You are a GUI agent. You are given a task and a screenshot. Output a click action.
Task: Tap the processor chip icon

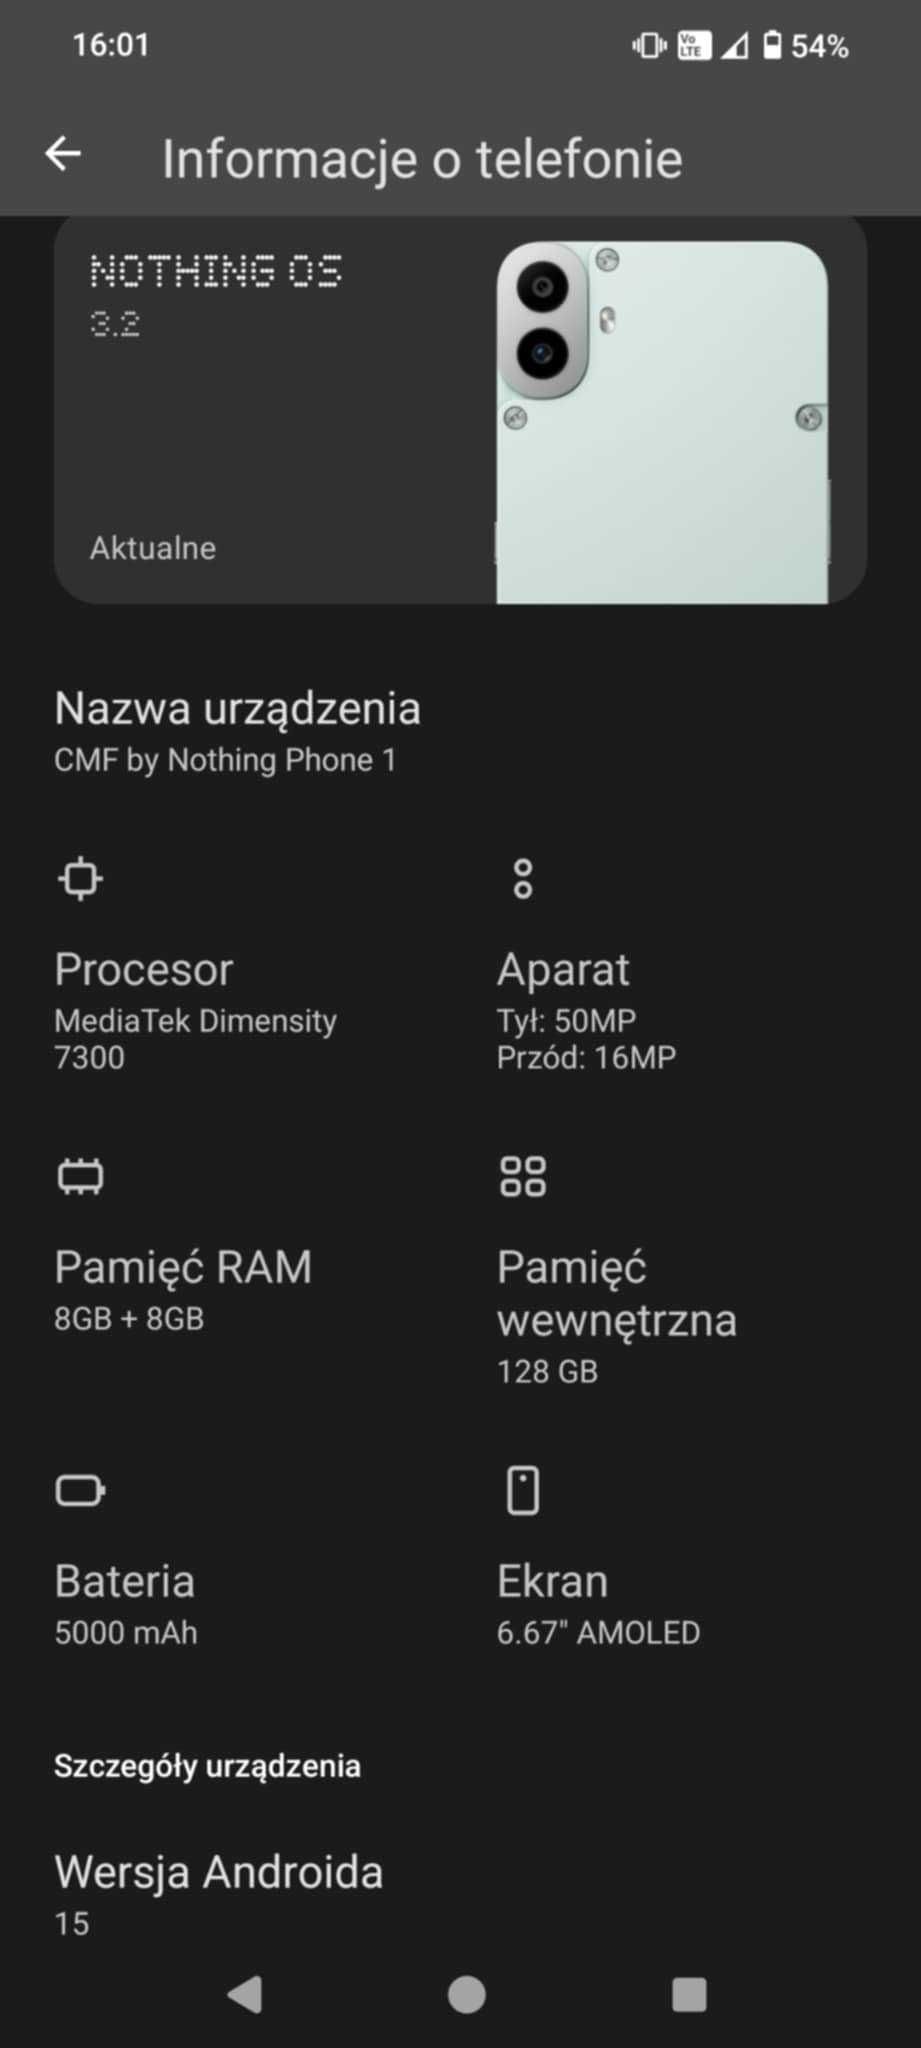coord(81,879)
